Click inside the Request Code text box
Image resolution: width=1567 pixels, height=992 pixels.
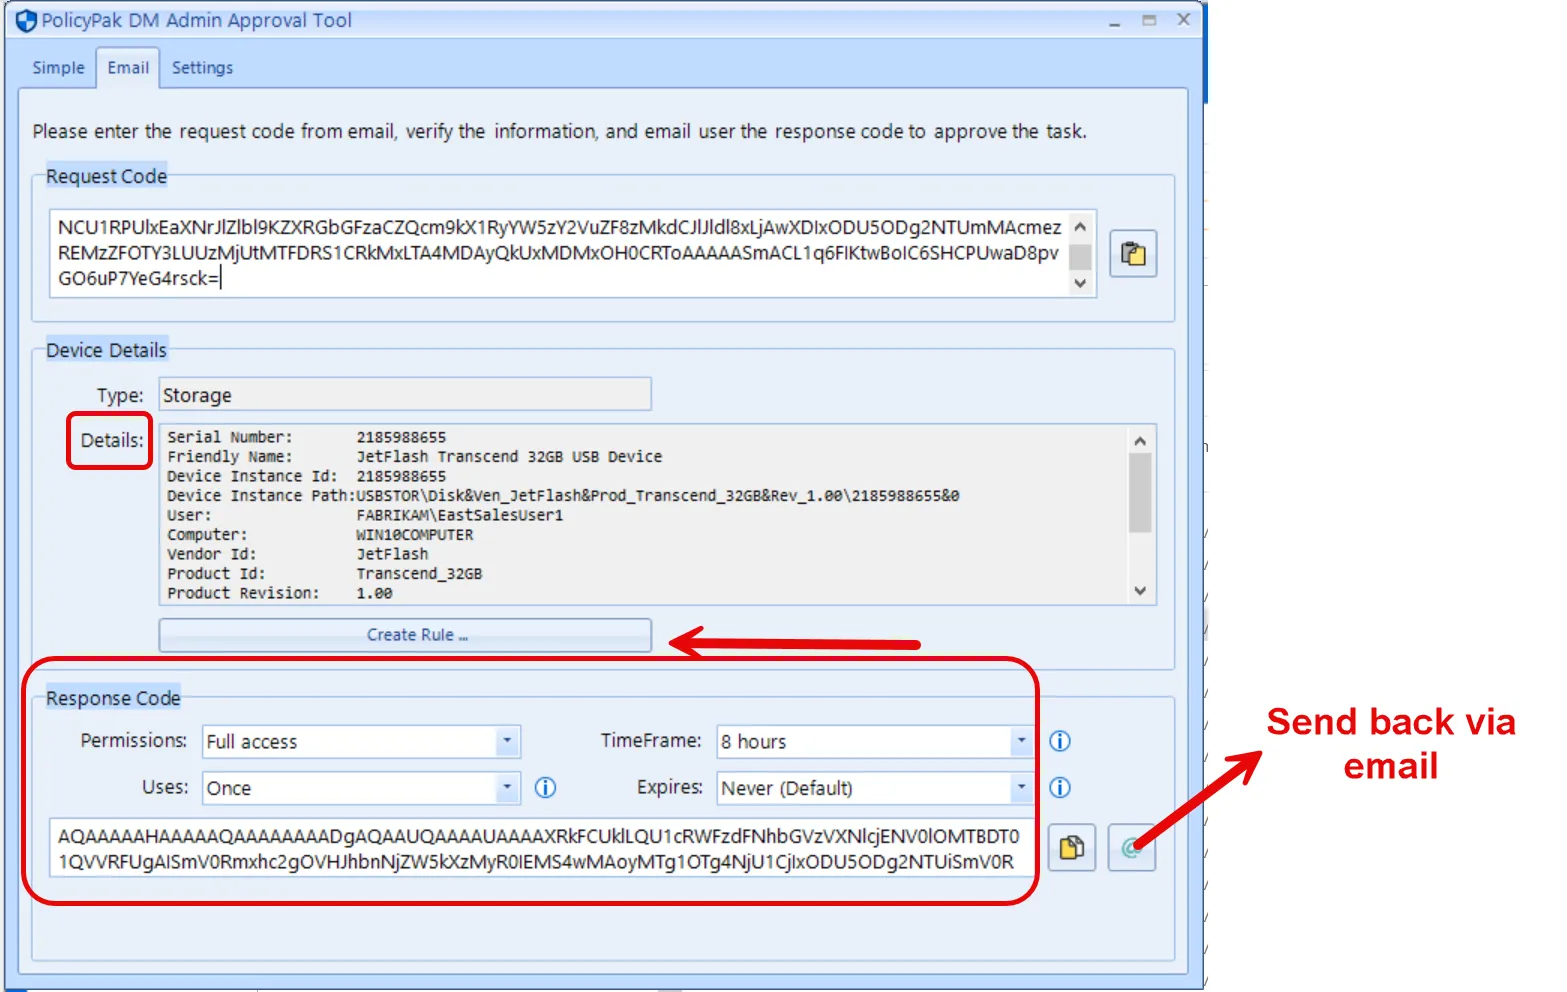[560, 253]
